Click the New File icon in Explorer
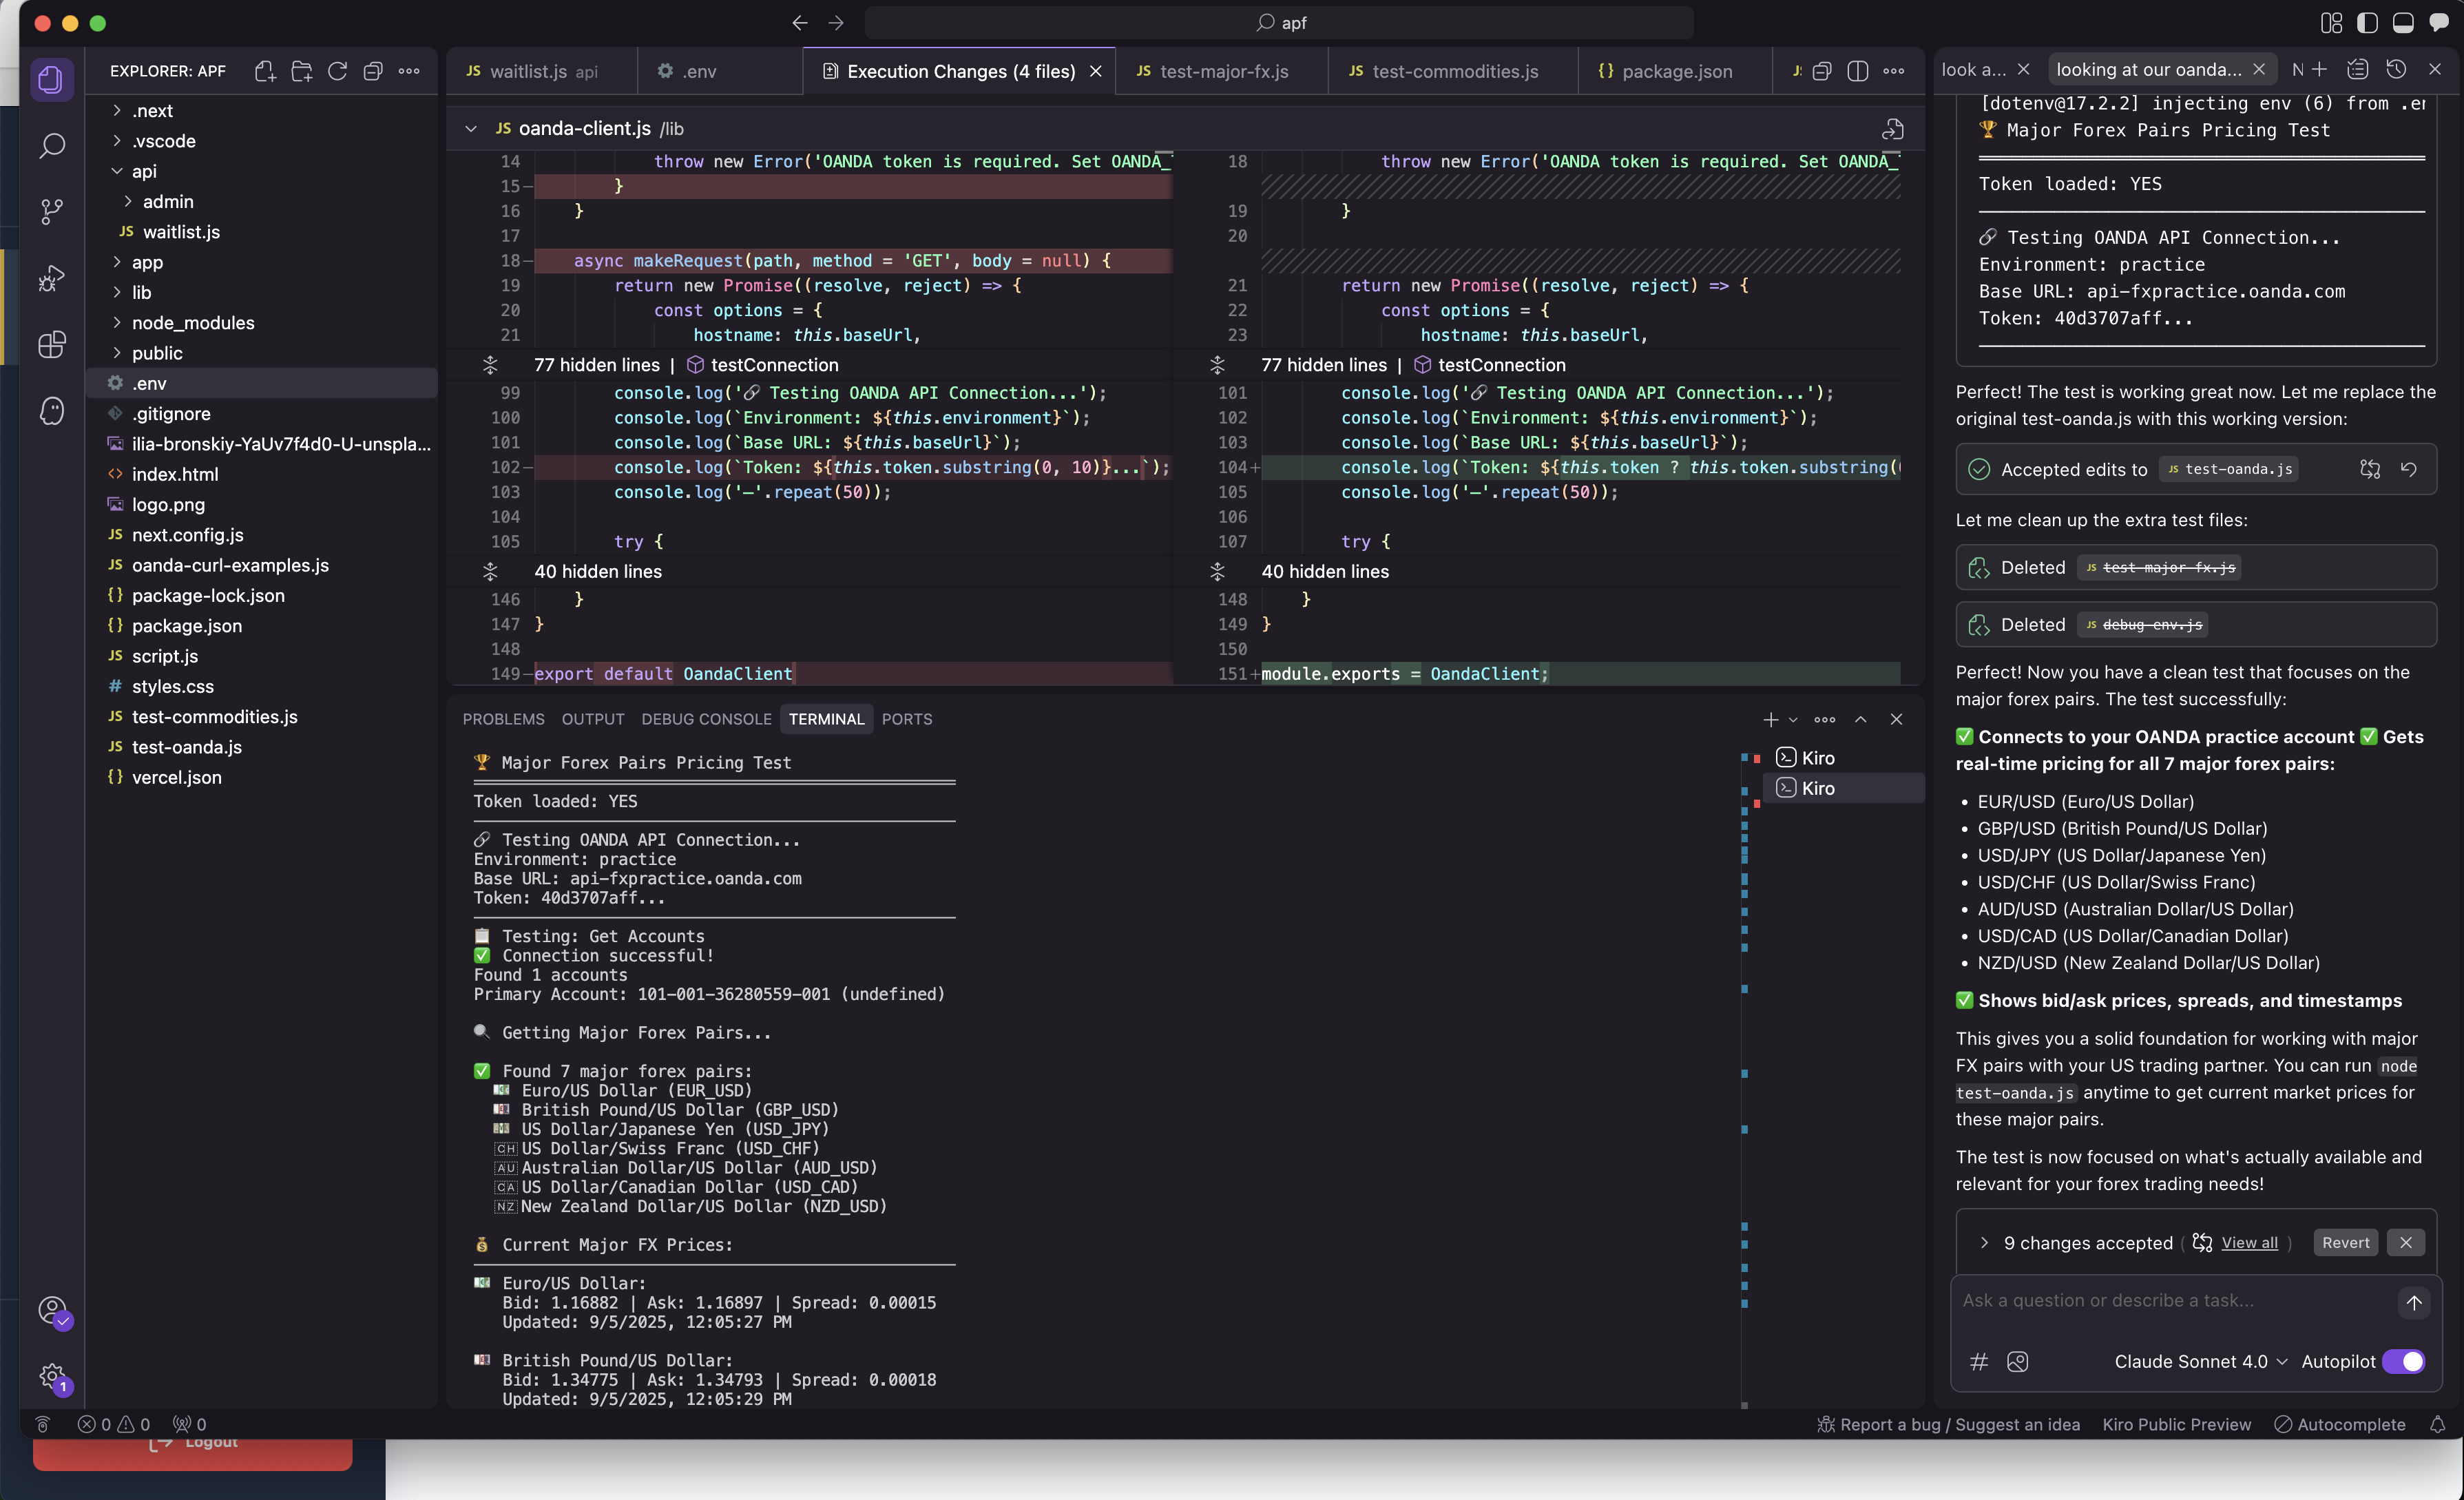This screenshot has width=2464, height=1500. [x=265, y=71]
